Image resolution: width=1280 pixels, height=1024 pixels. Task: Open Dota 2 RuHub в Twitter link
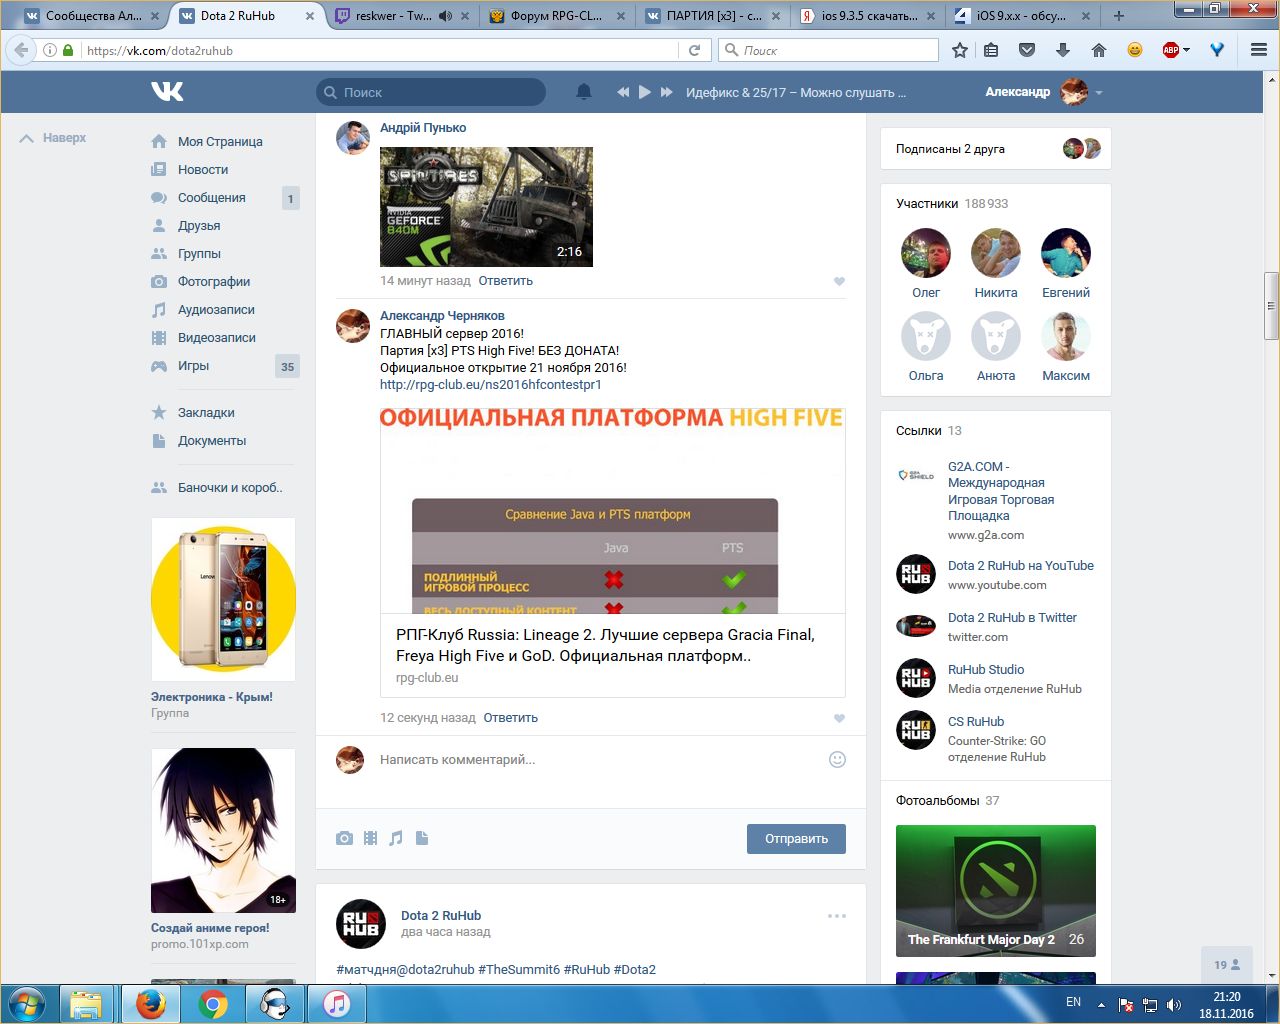1012,618
